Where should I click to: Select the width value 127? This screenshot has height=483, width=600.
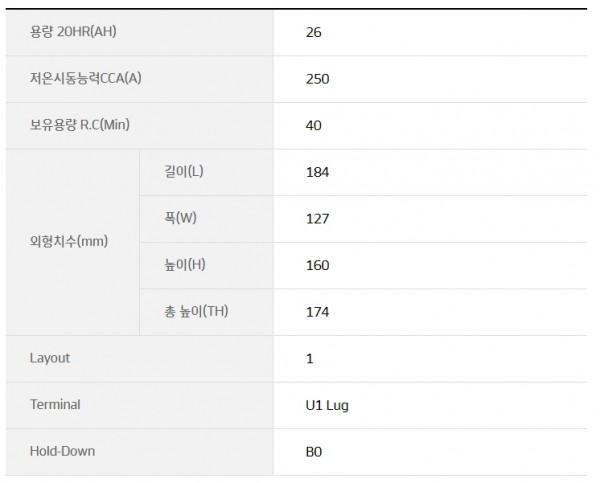tap(317, 219)
